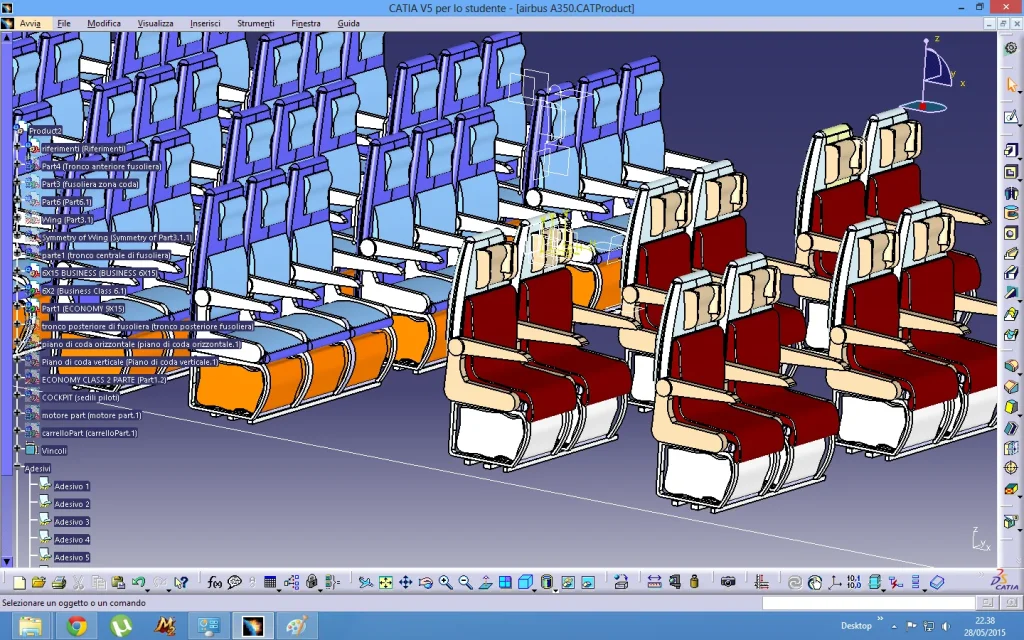This screenshot has width=1024, height=640.
Task: Expand the COCKPIT (sedili piloti) node
Action: pyautogui.click(x=17, y=396)
